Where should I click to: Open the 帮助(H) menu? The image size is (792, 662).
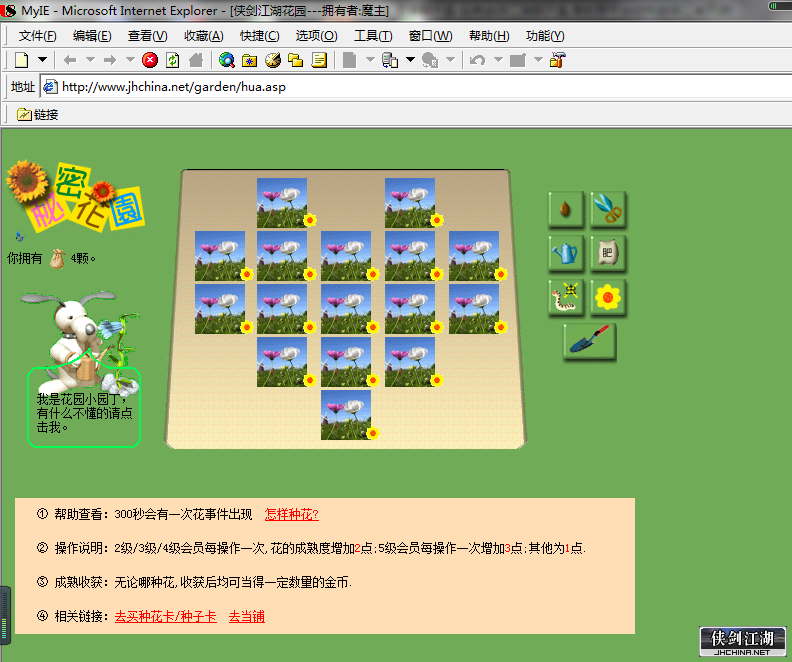[x=489, y=36]
